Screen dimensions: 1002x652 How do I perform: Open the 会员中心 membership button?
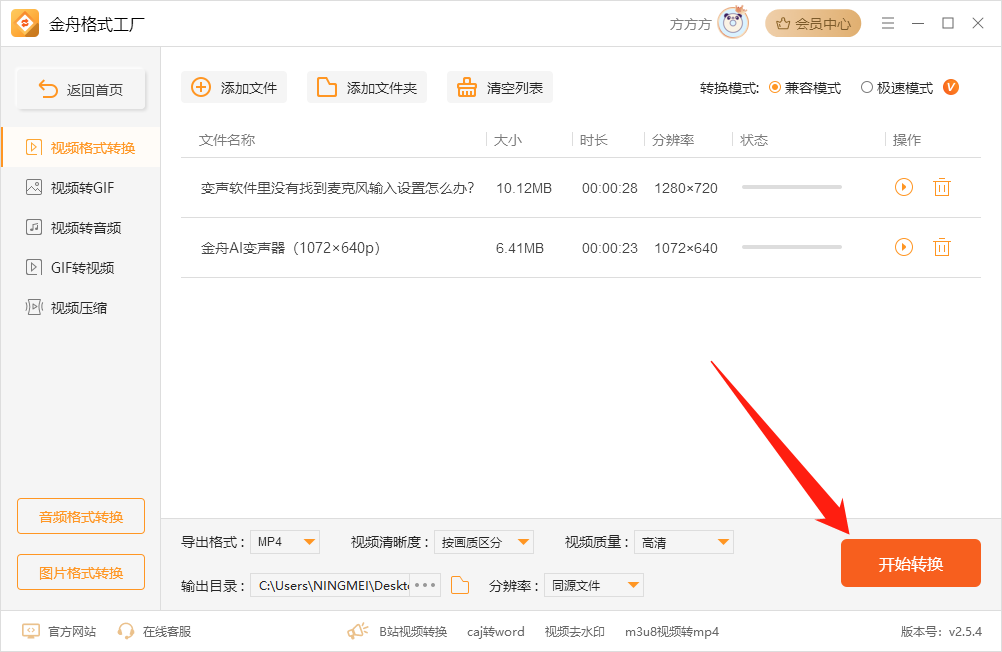click(813, 22)
